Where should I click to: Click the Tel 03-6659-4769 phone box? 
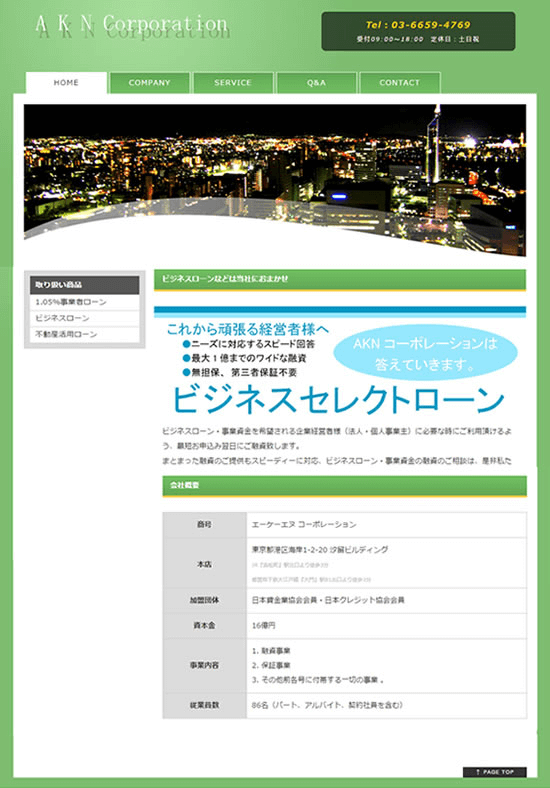pyautogui.click(x=418, y=31)
